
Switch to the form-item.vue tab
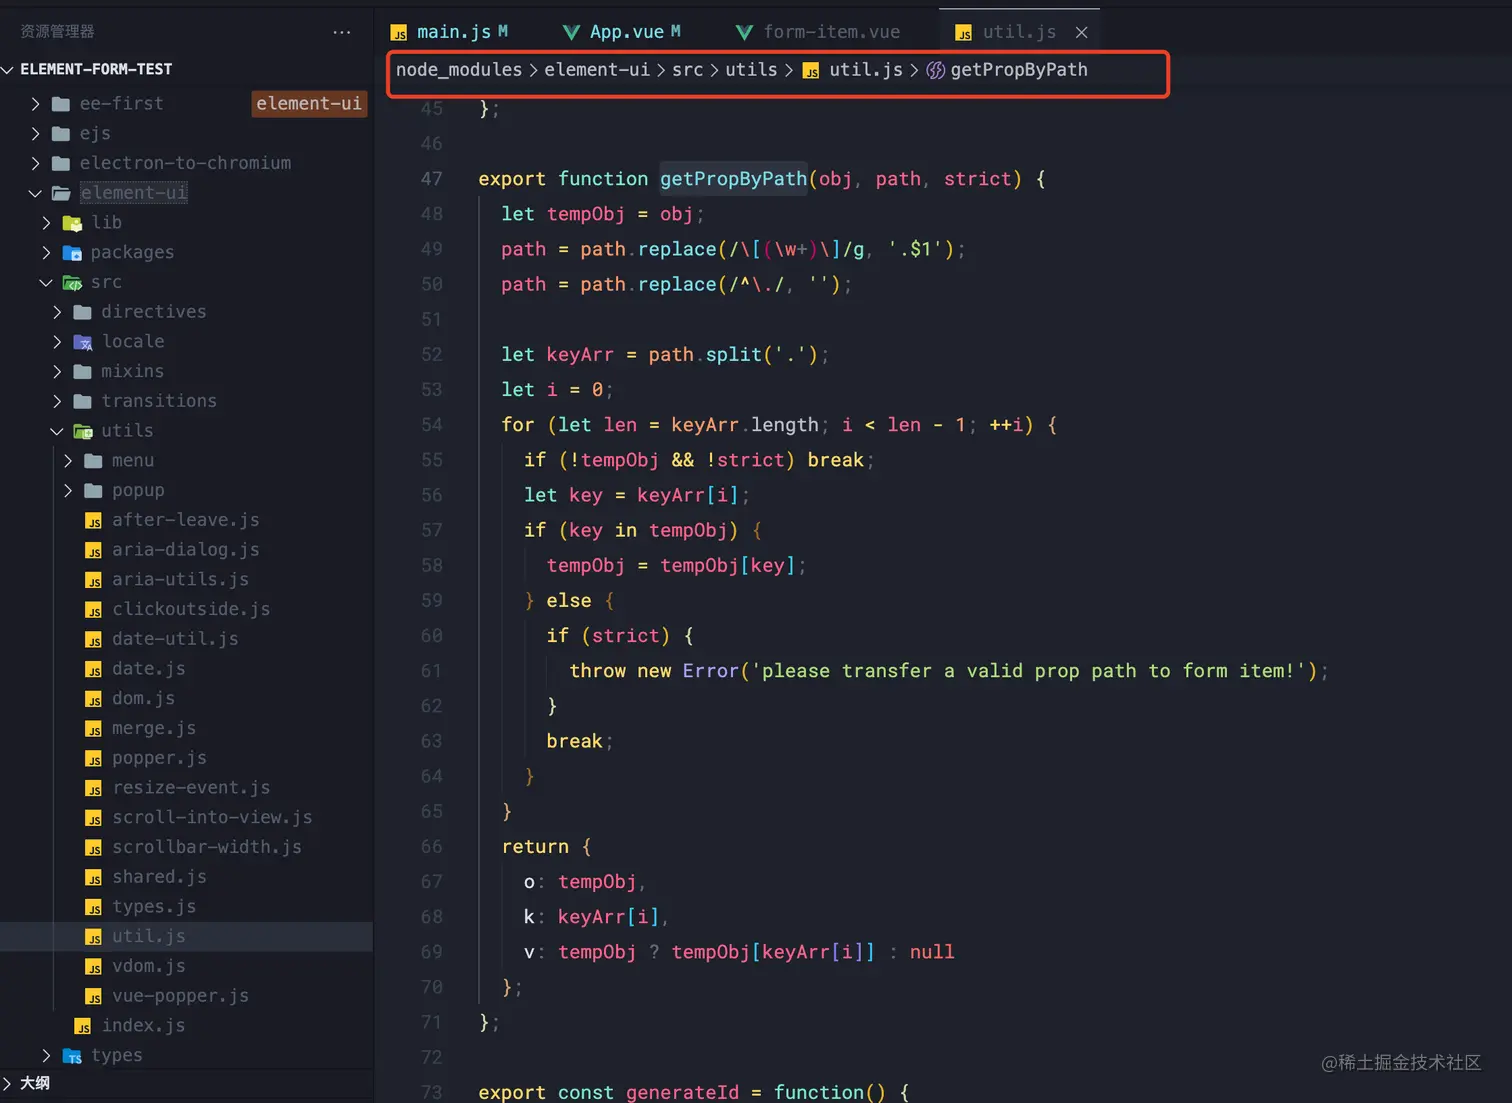(818, 32)
